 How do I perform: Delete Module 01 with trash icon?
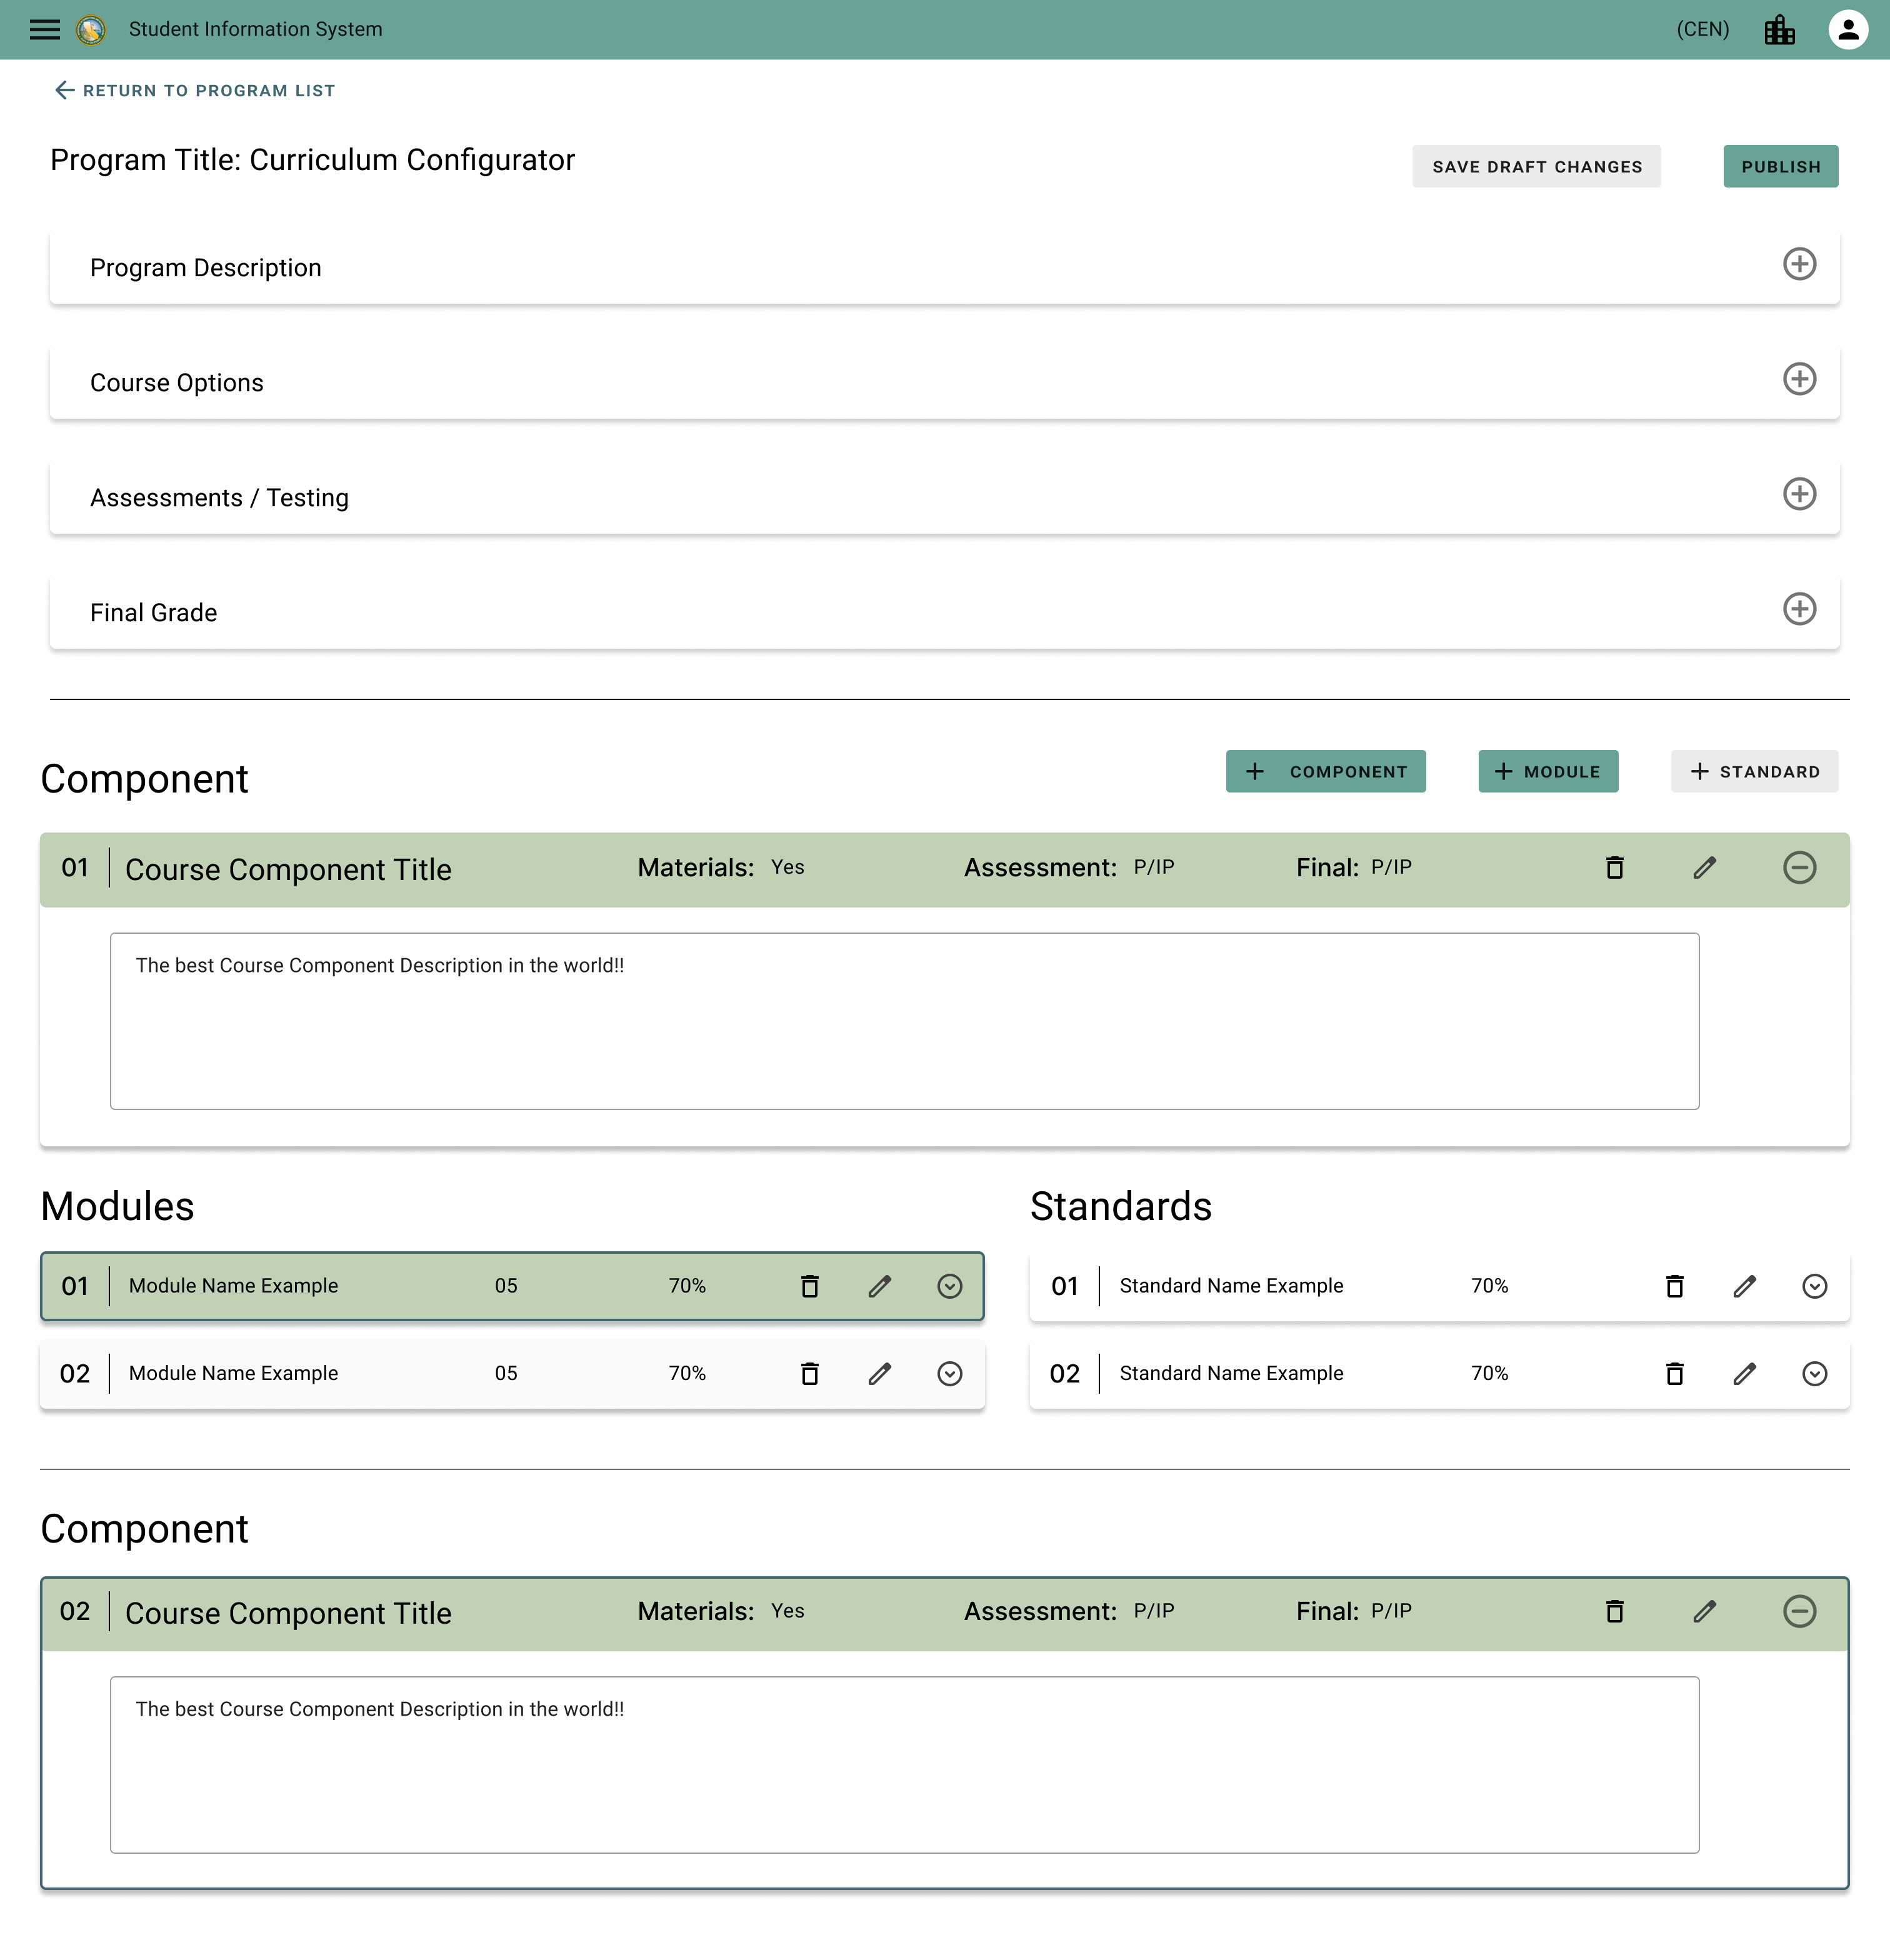(810, 1287)
